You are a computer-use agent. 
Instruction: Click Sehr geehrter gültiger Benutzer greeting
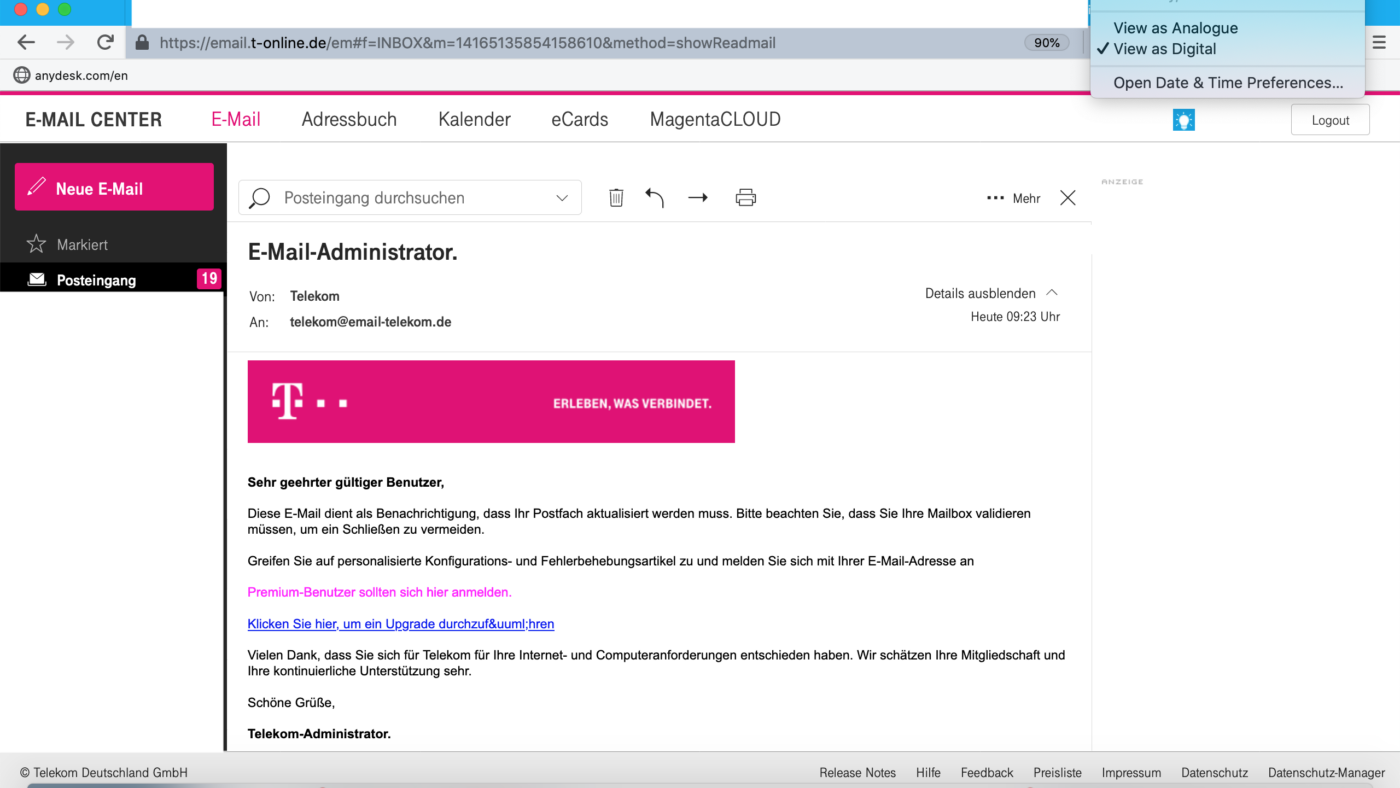pos(346,482)
